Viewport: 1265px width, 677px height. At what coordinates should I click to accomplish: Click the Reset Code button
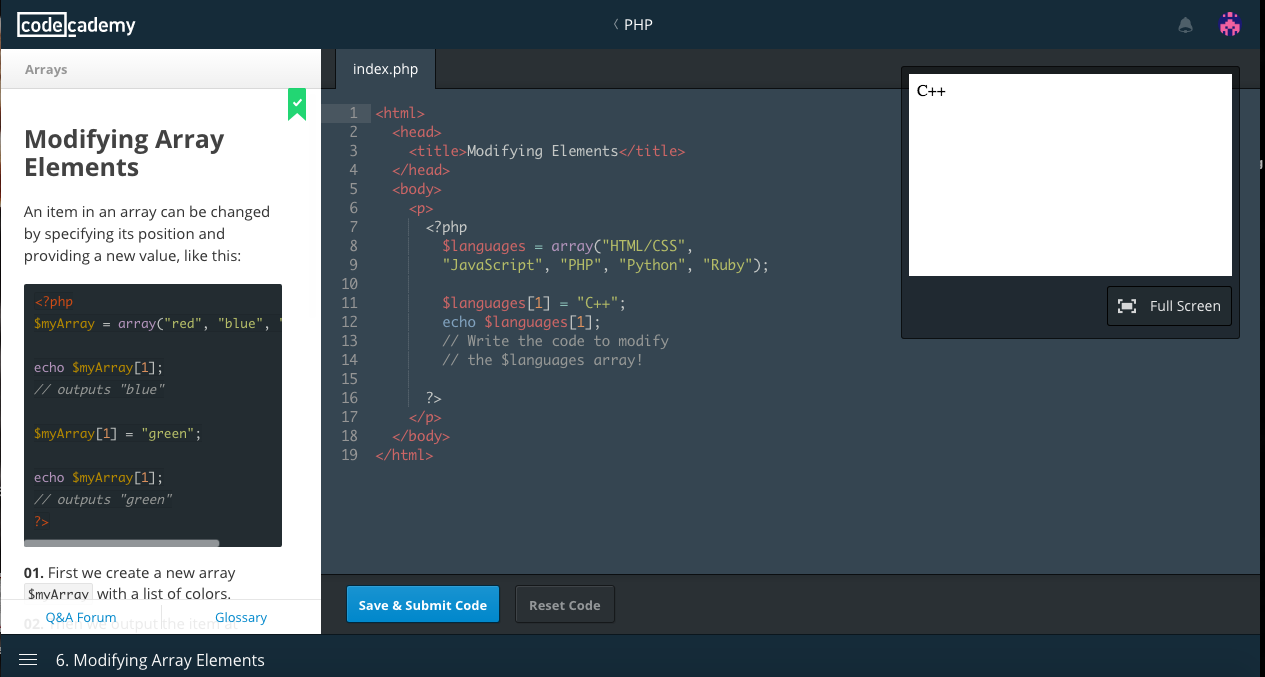[565, 605]
